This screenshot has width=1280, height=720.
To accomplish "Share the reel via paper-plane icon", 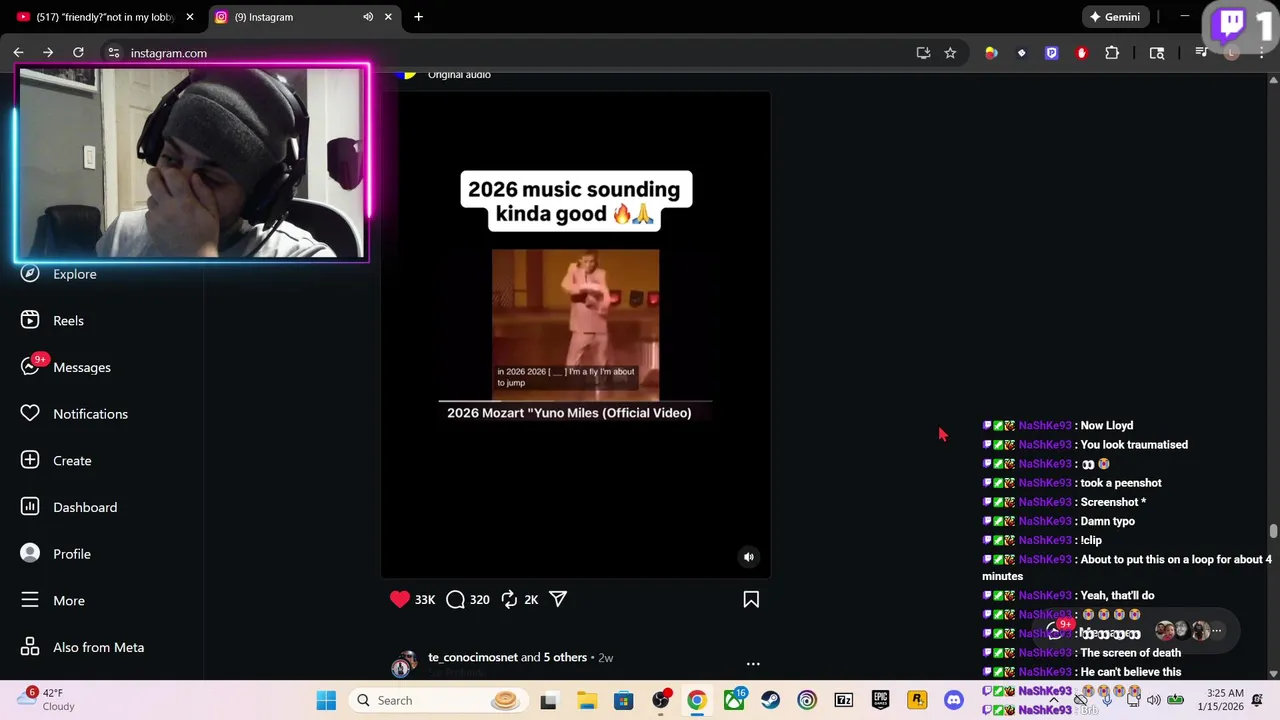I will pyautogui.click(x=558, y=599).
